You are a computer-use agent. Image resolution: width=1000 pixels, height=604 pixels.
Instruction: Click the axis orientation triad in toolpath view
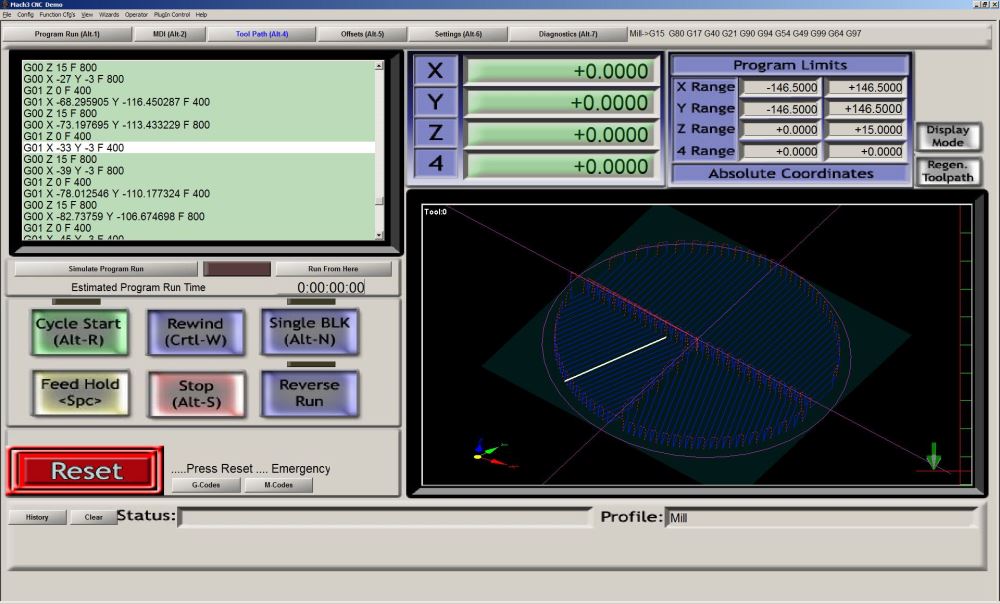[494, 452]
